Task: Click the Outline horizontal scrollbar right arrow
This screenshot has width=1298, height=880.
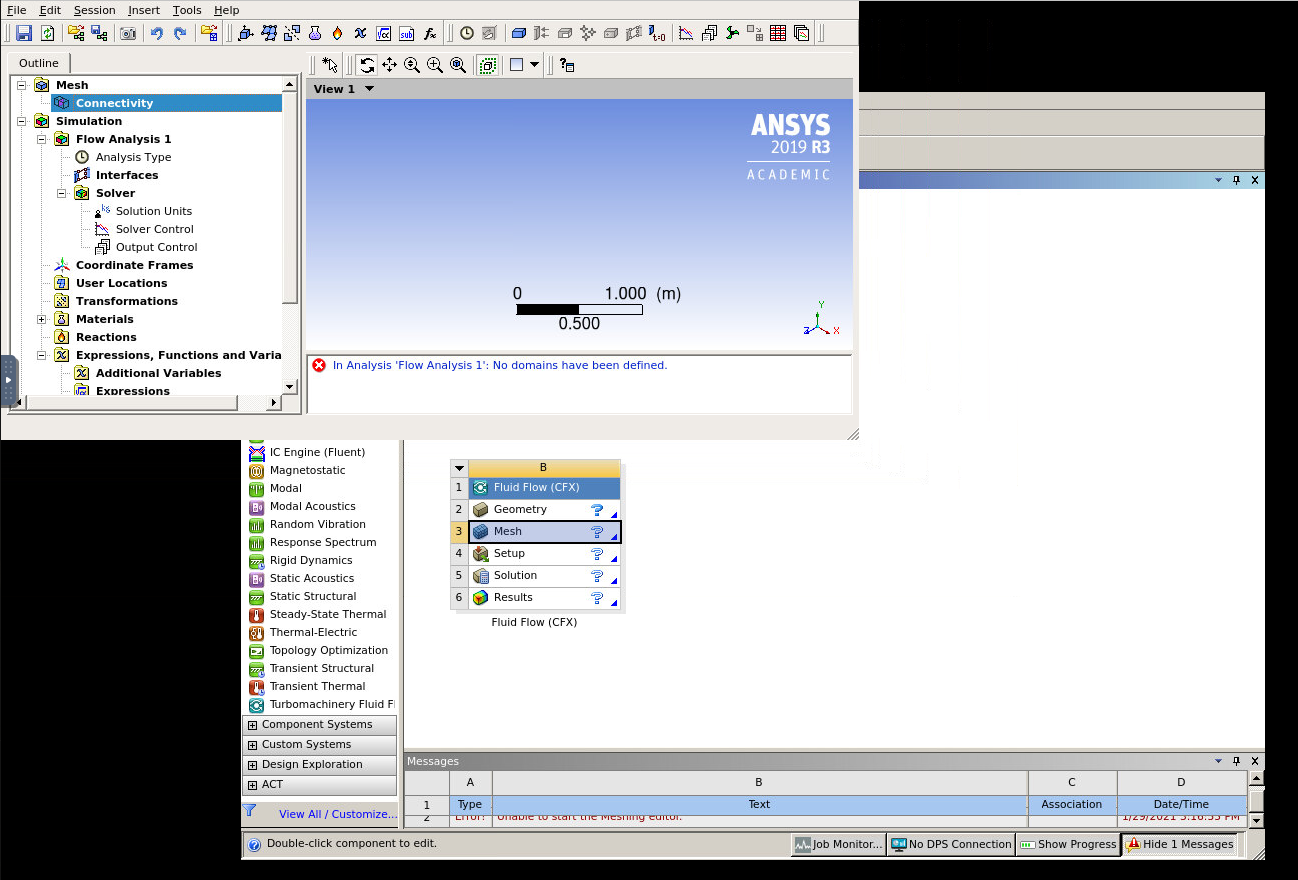Action: coord(274,402)
